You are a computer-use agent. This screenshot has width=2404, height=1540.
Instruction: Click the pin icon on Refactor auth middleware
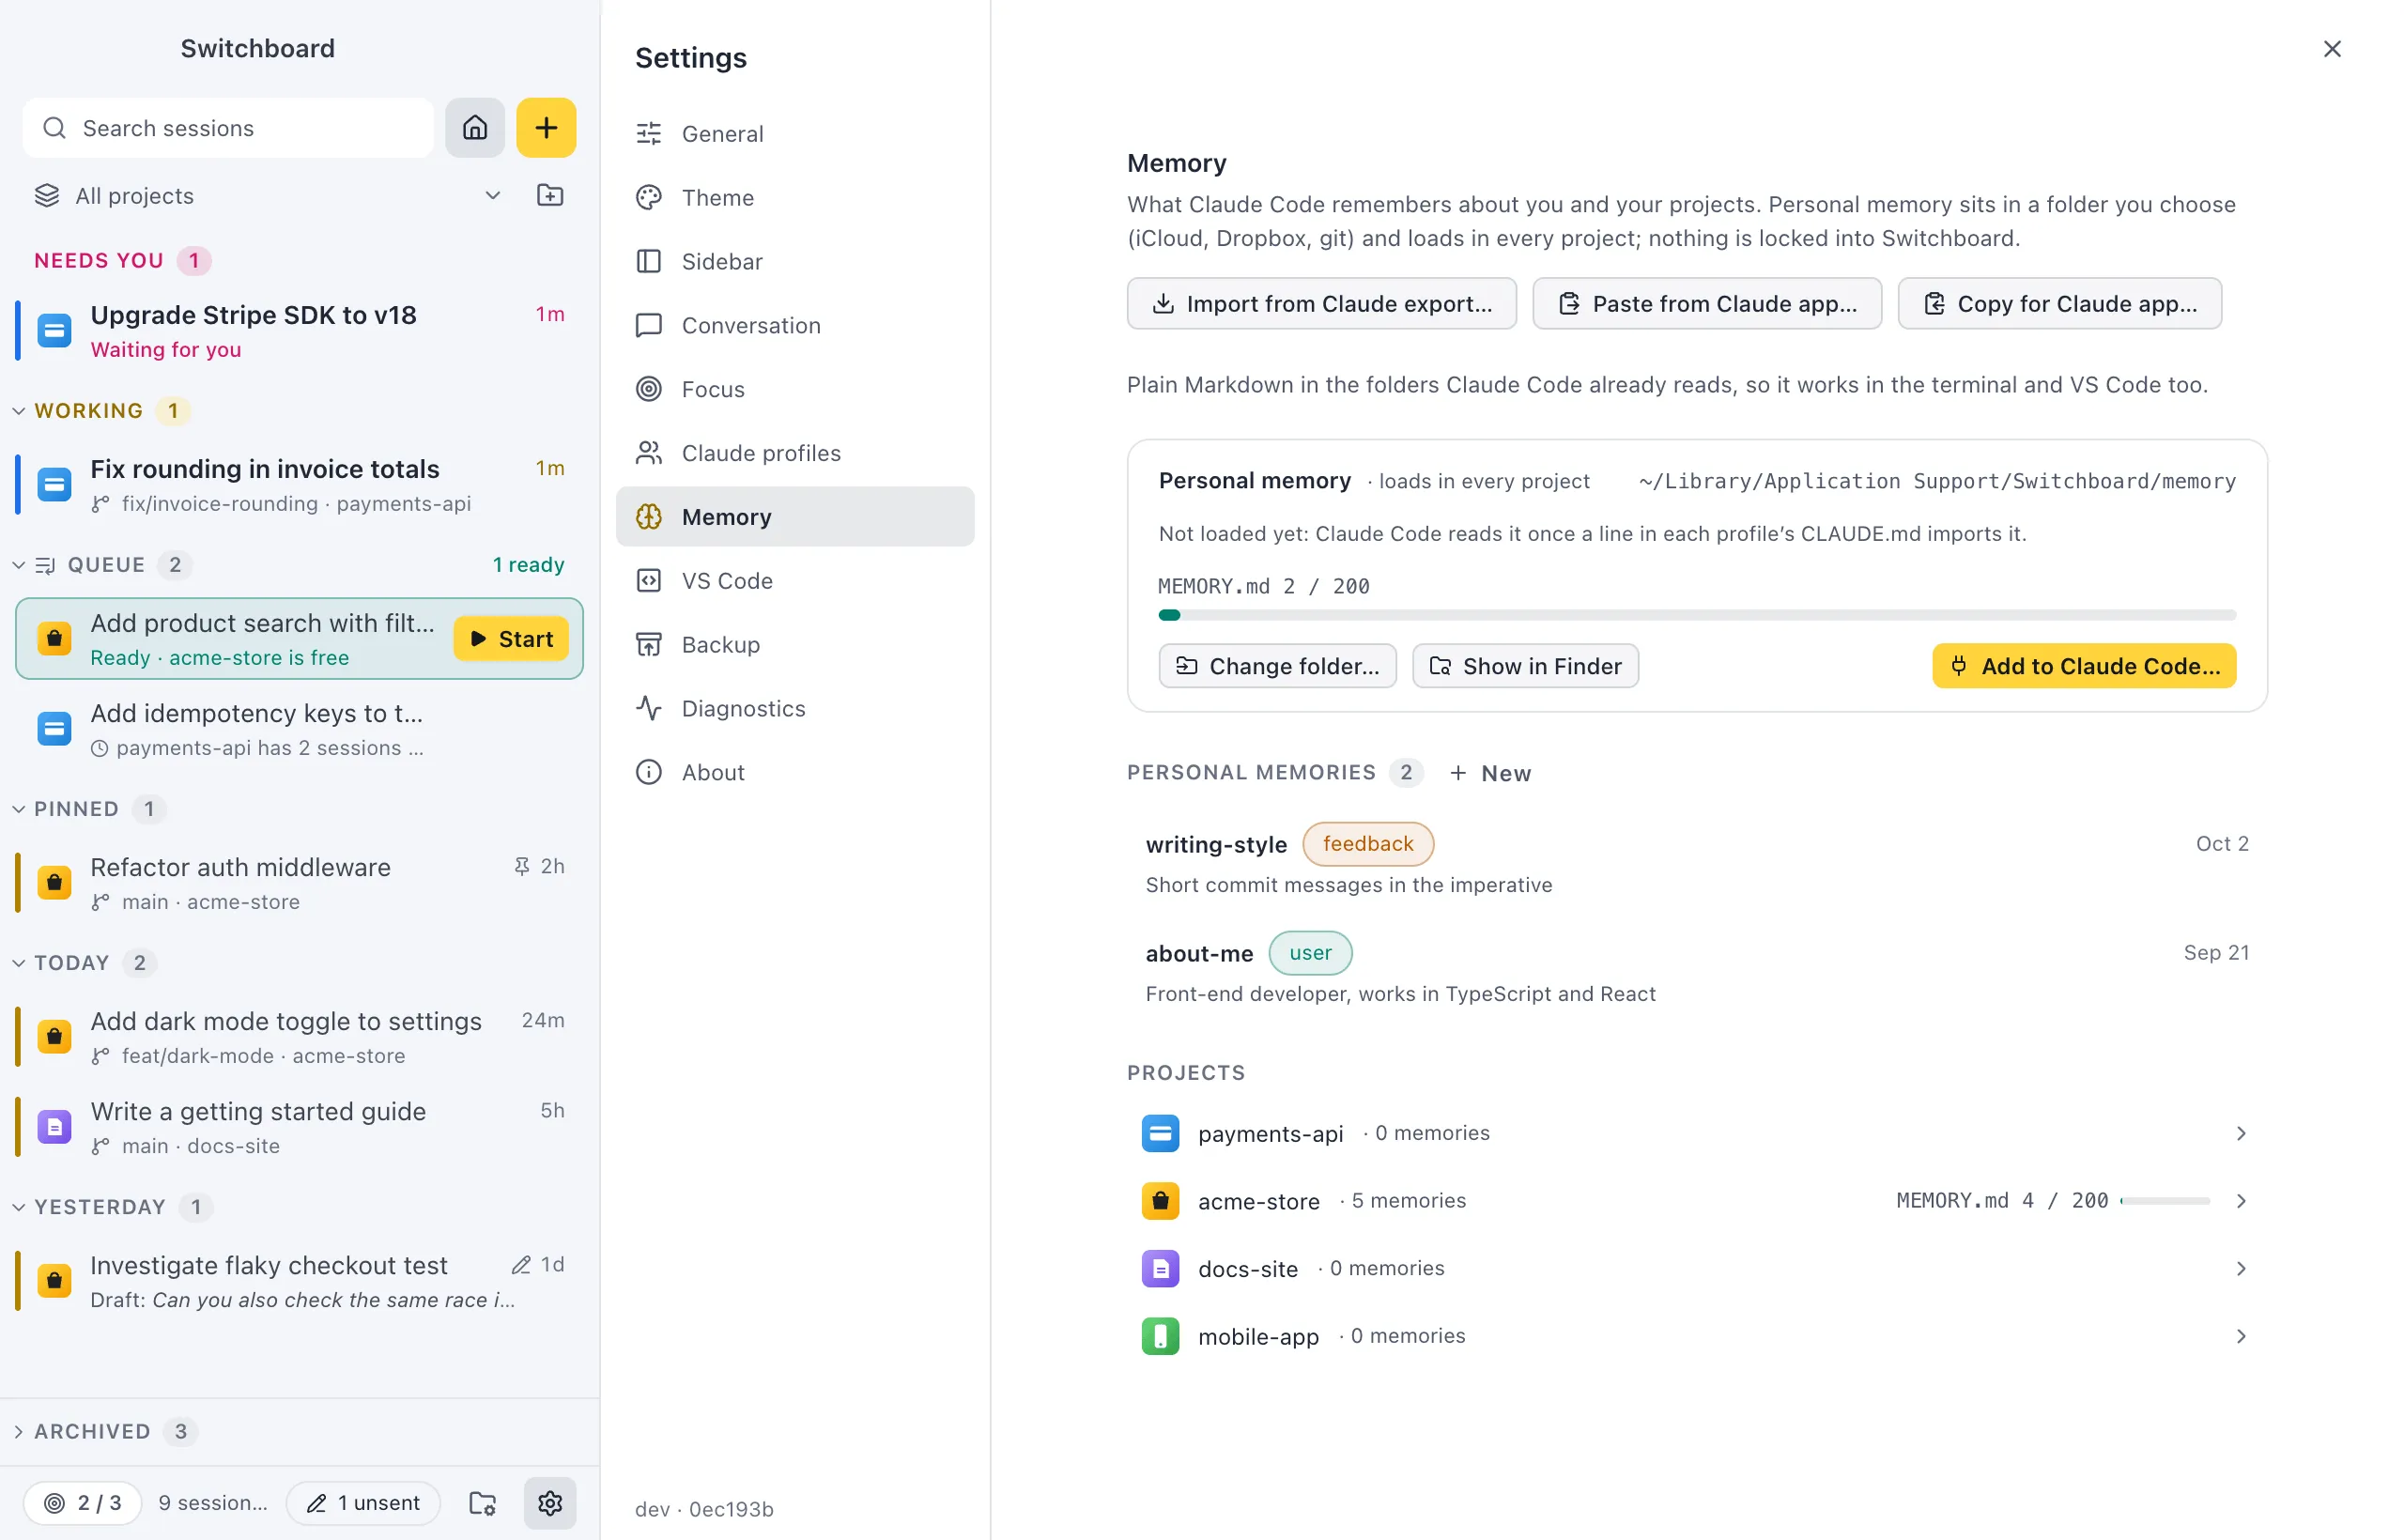522,866
